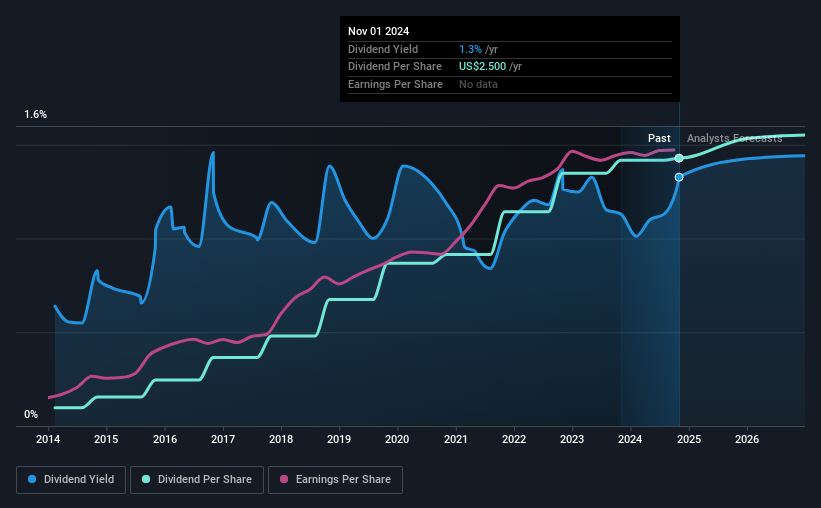Click the pink Earnings Per Share legend dot
Image resolution: width=821 pixels, height=508 pixels.
(284, 479)
